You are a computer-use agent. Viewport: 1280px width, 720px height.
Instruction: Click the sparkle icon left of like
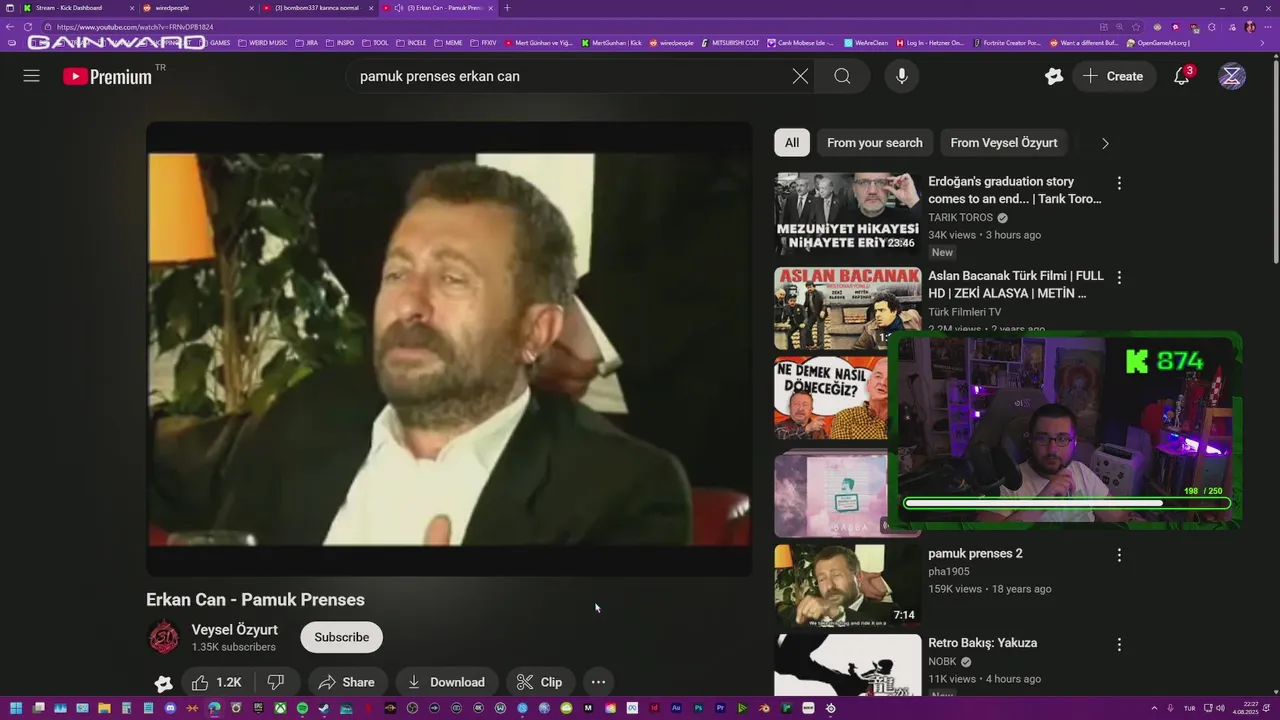pyautogui.click(x=164, y=683)
